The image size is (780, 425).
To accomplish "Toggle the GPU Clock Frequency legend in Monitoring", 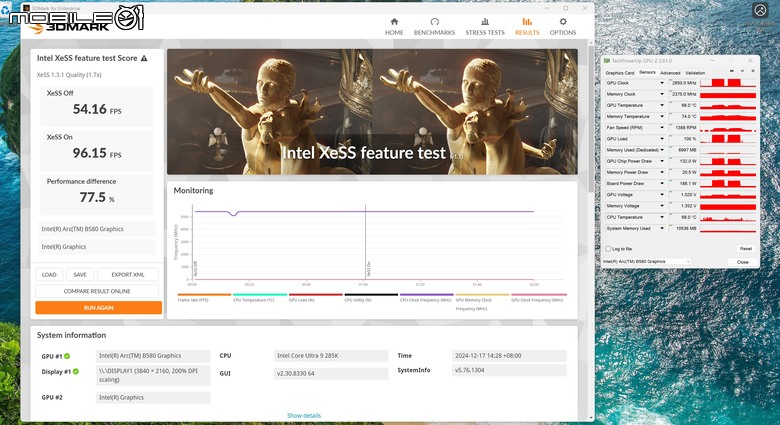I will [x=538, y=298].
